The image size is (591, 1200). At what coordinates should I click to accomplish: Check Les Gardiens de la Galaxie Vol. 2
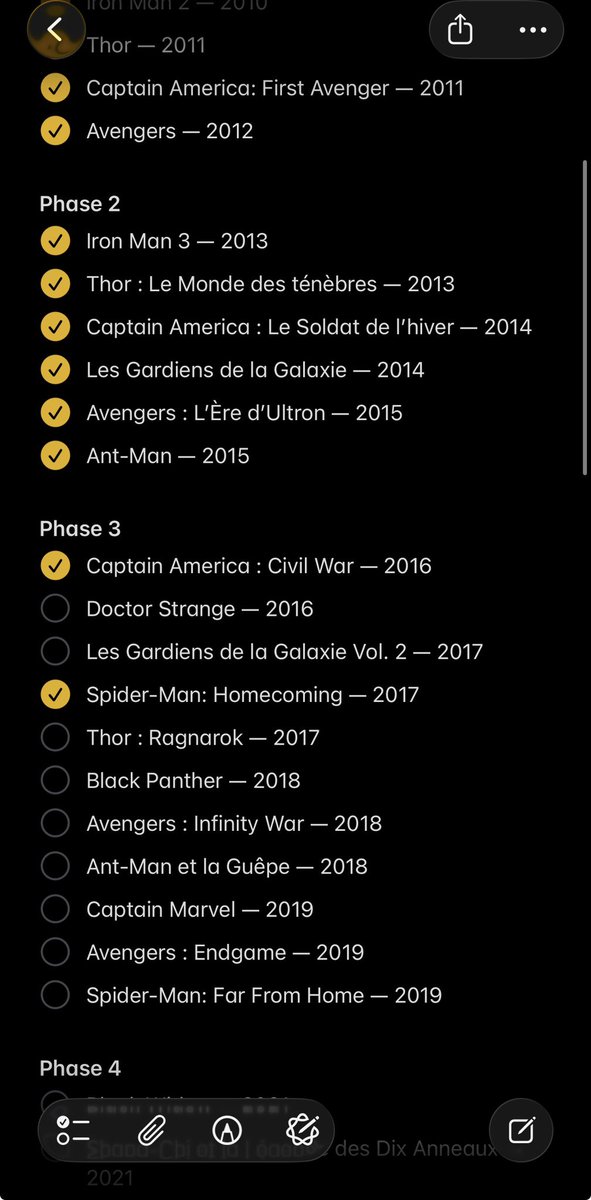(x=55, y=651)
